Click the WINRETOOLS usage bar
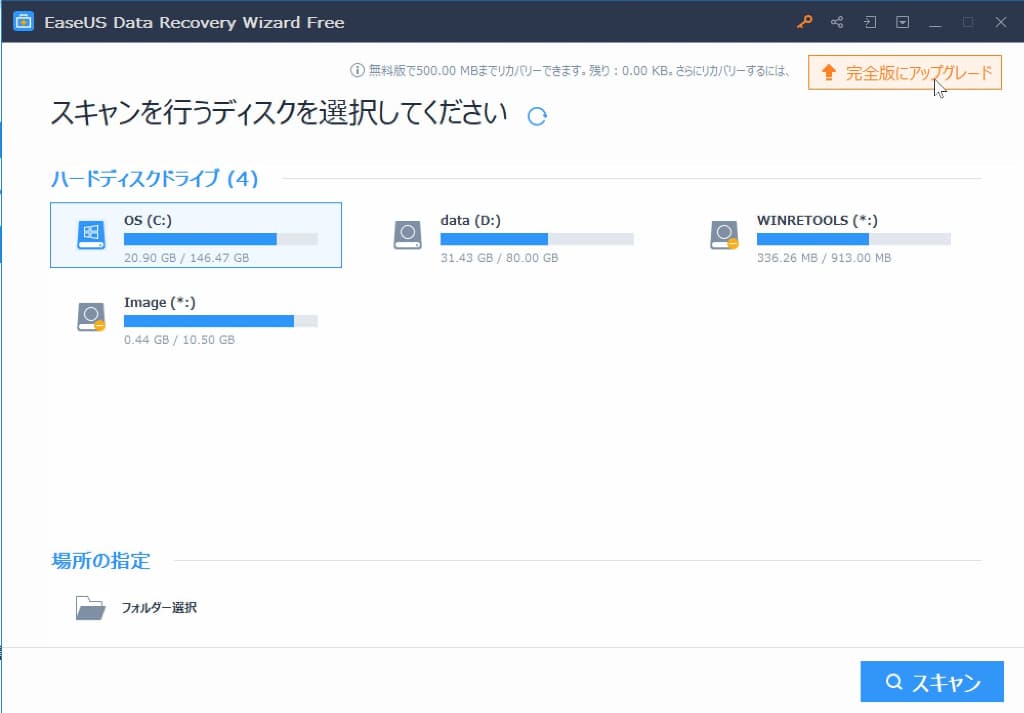 click(x=854, y=239)
